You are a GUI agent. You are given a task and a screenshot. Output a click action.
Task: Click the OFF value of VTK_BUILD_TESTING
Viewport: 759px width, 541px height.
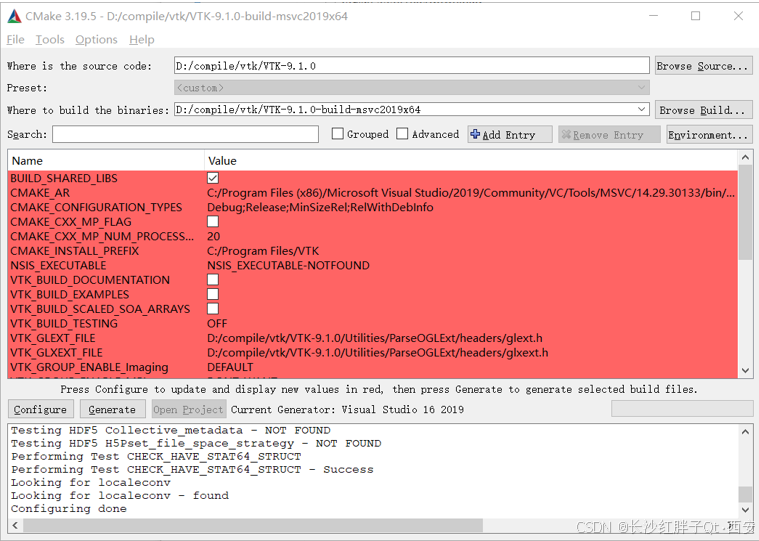(x=217, y=323)
